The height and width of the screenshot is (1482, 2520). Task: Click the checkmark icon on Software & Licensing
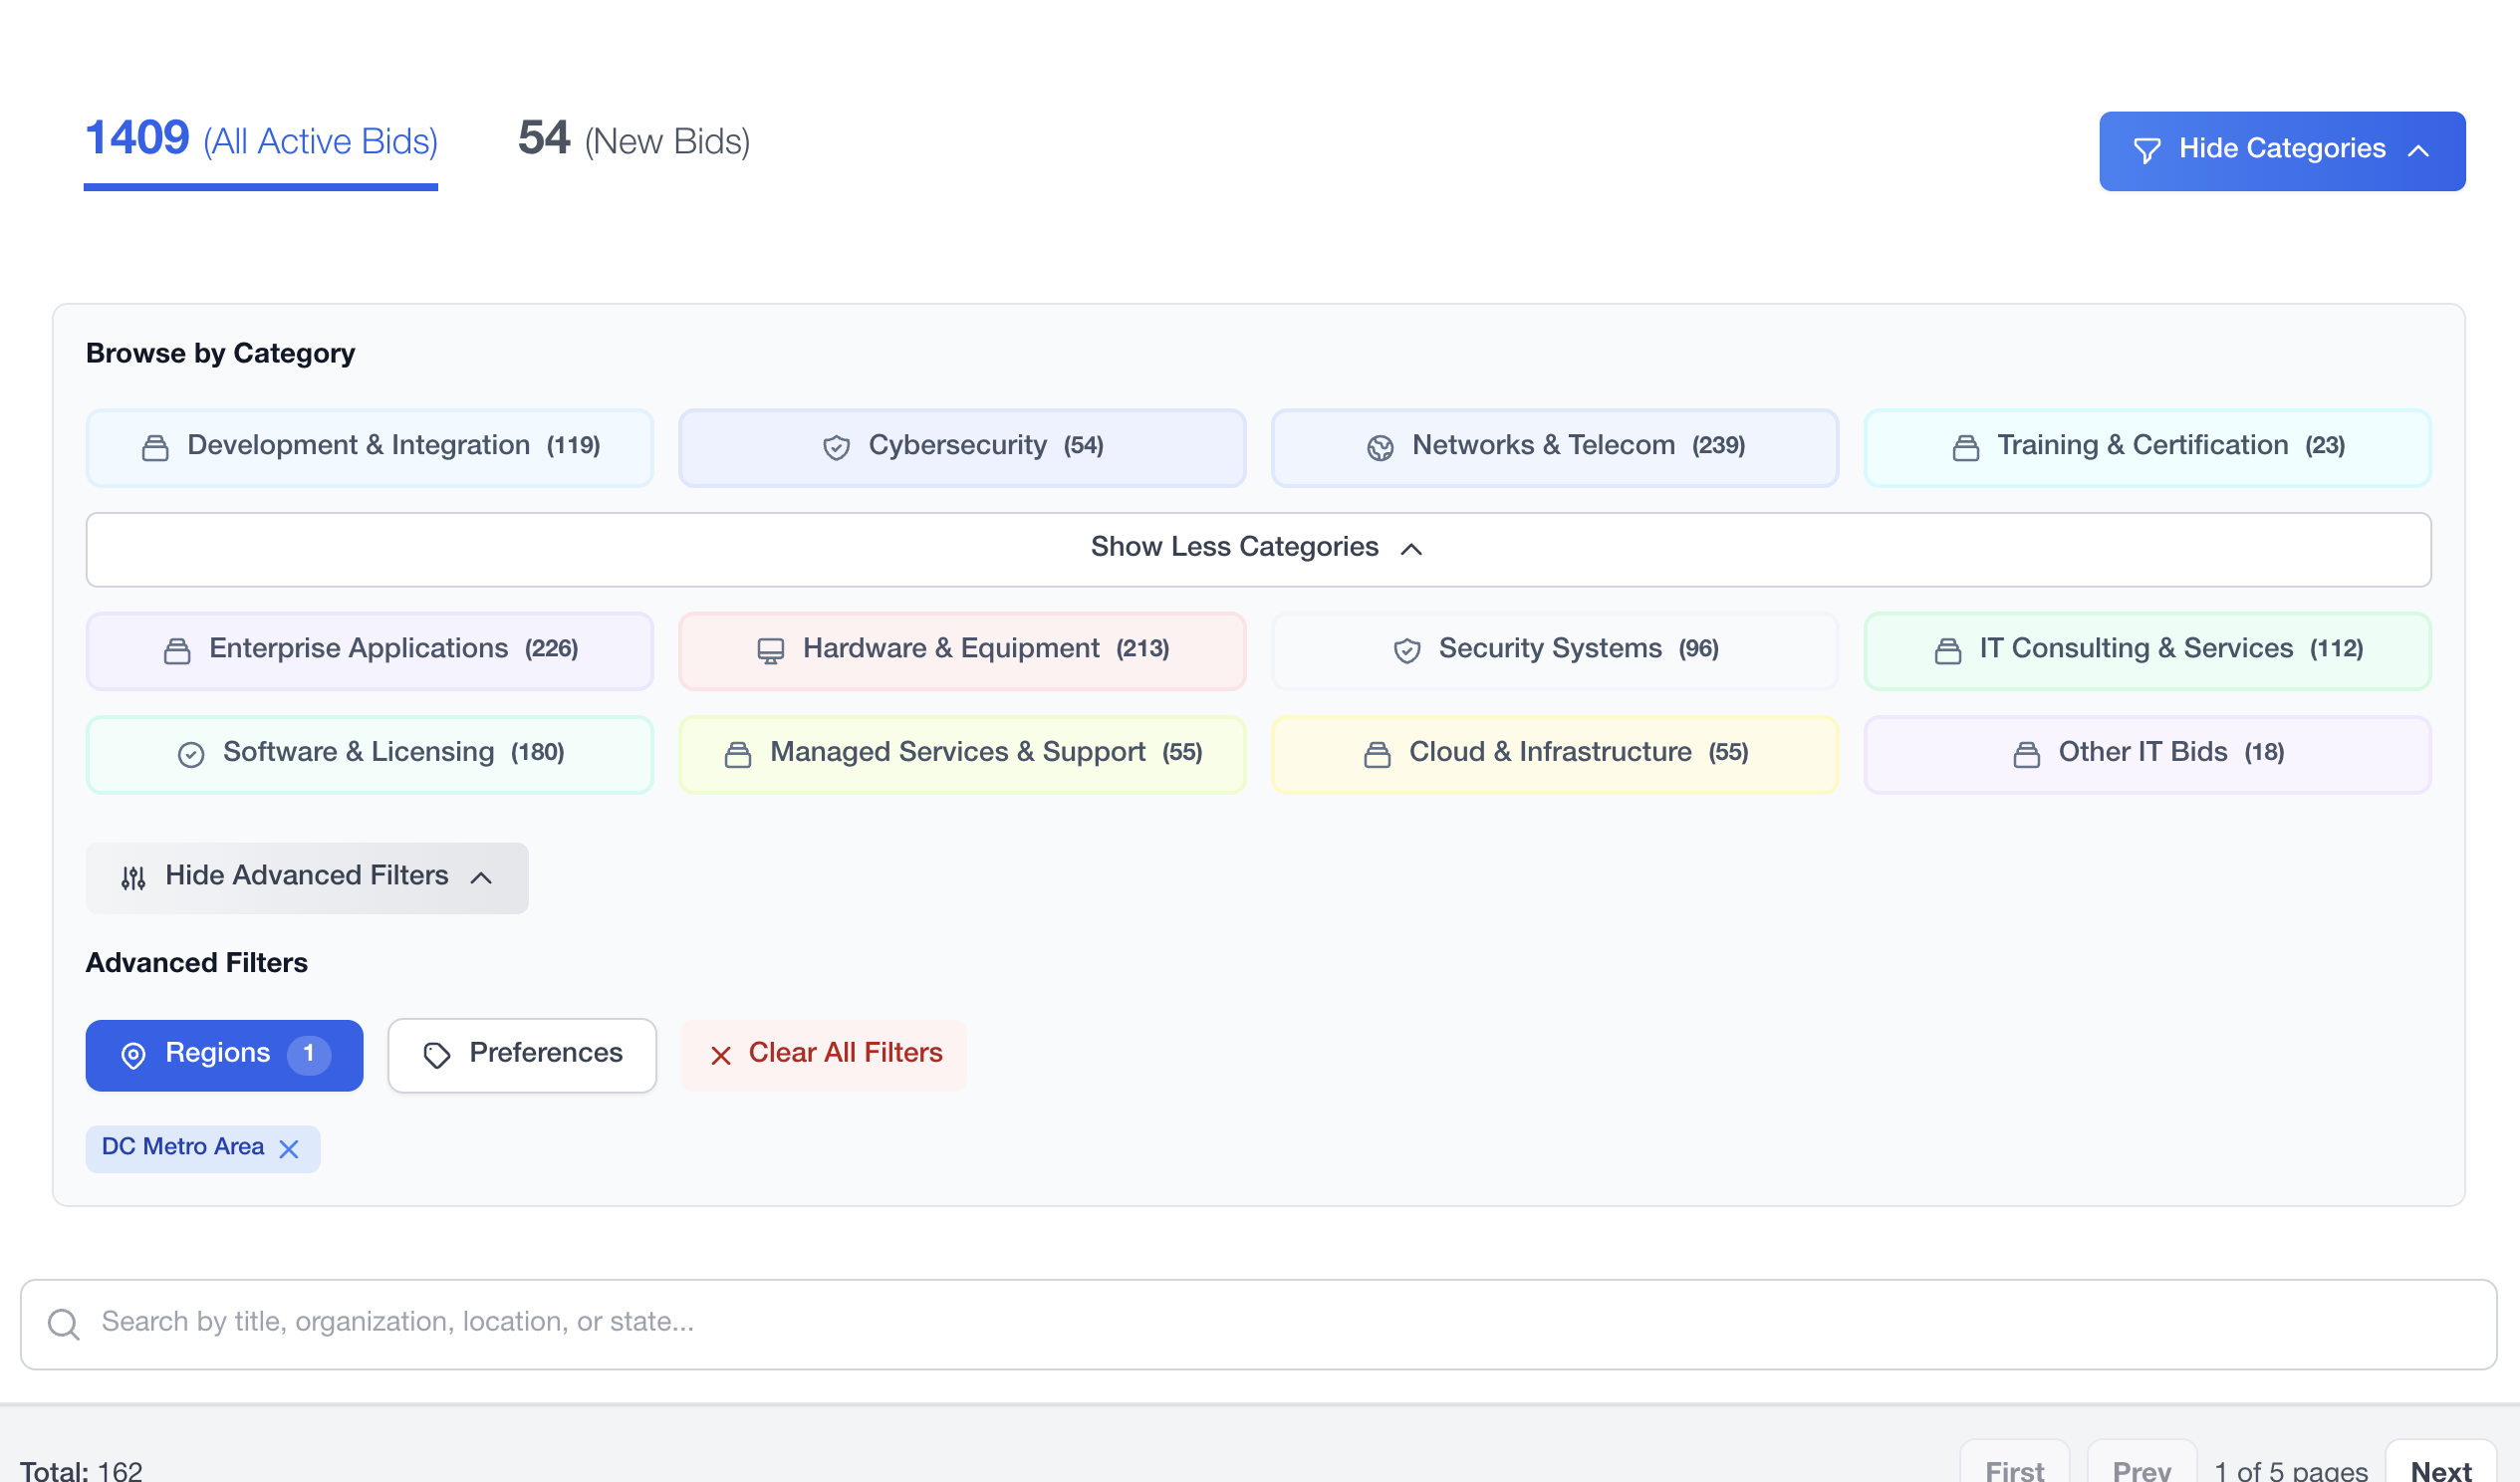(191, 753)
